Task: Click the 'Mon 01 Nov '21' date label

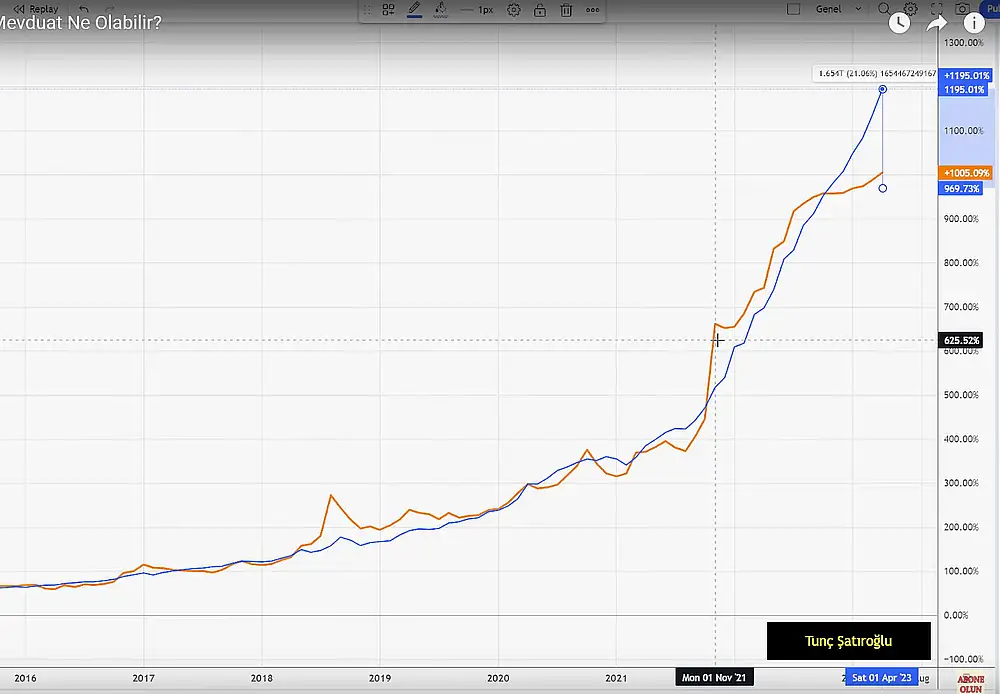Action: (714, 677)
